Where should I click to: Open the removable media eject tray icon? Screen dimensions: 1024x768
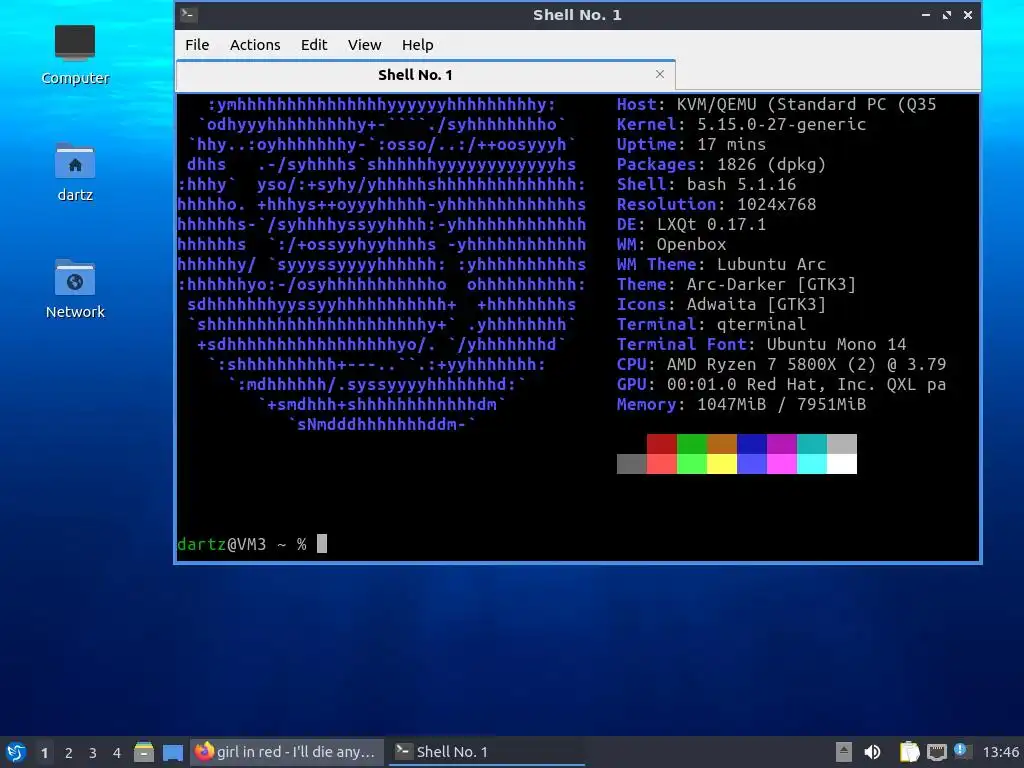pos(843,752)
